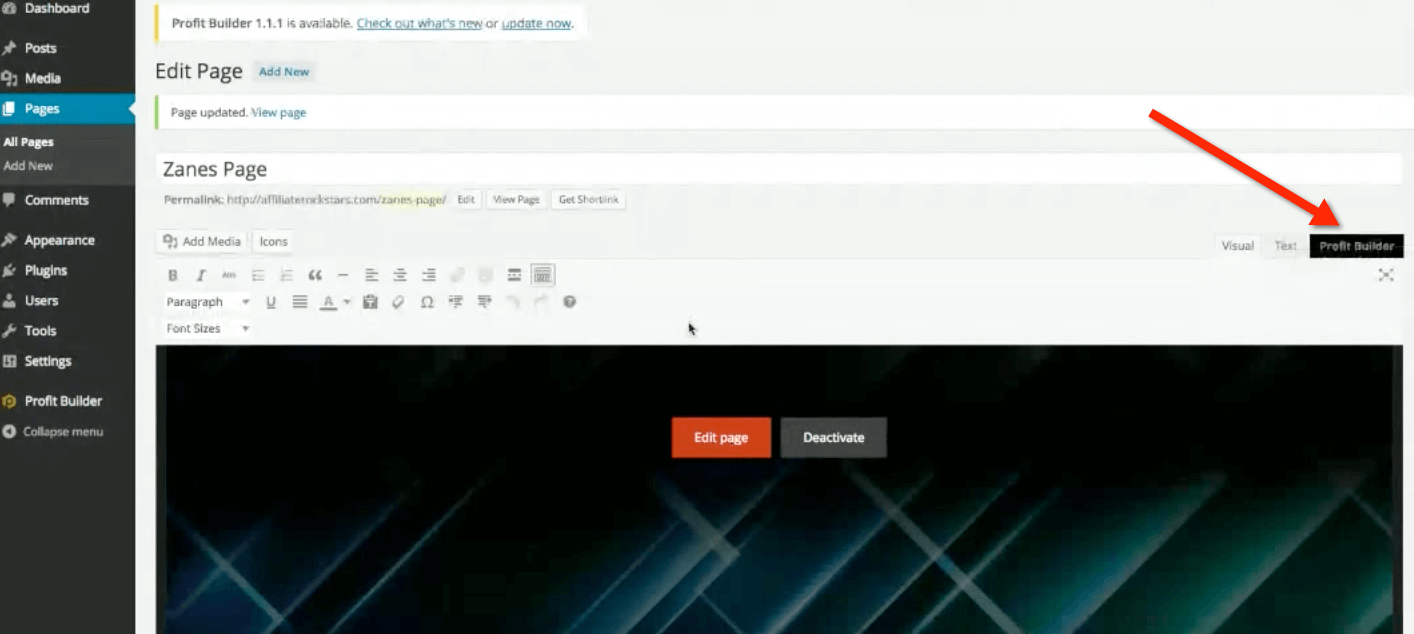The height and width of the screenshot is (634, 1414).
Task: Clear formatting with the eraser icon
Action: click(398, 302)
